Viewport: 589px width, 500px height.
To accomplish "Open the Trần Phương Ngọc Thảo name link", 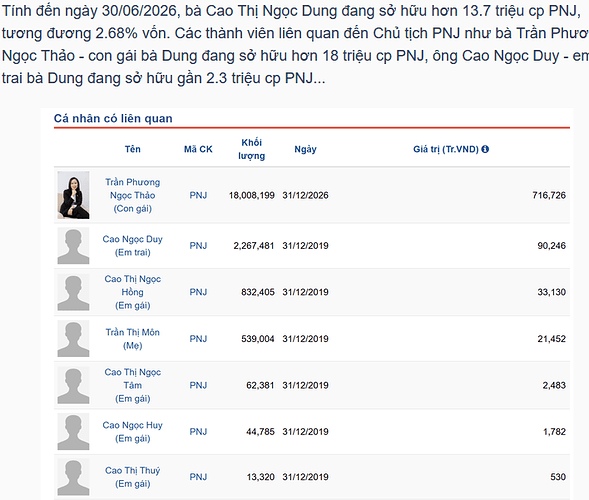I will 133,189.
